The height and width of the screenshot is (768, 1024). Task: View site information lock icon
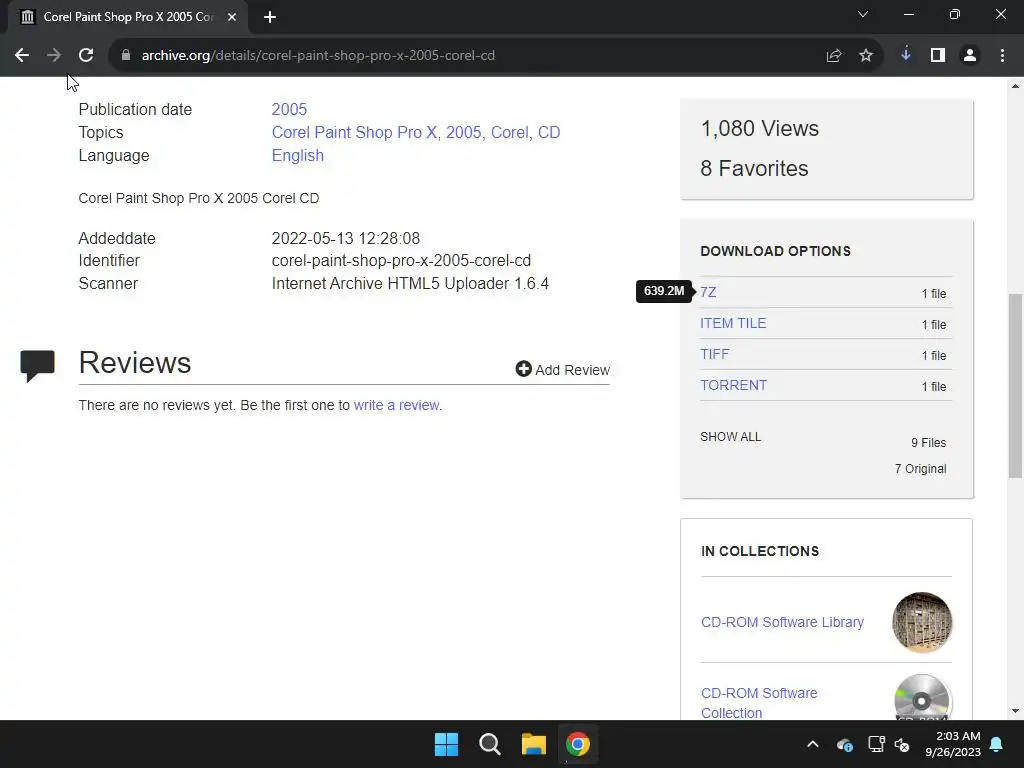click(x=125, y=56)
